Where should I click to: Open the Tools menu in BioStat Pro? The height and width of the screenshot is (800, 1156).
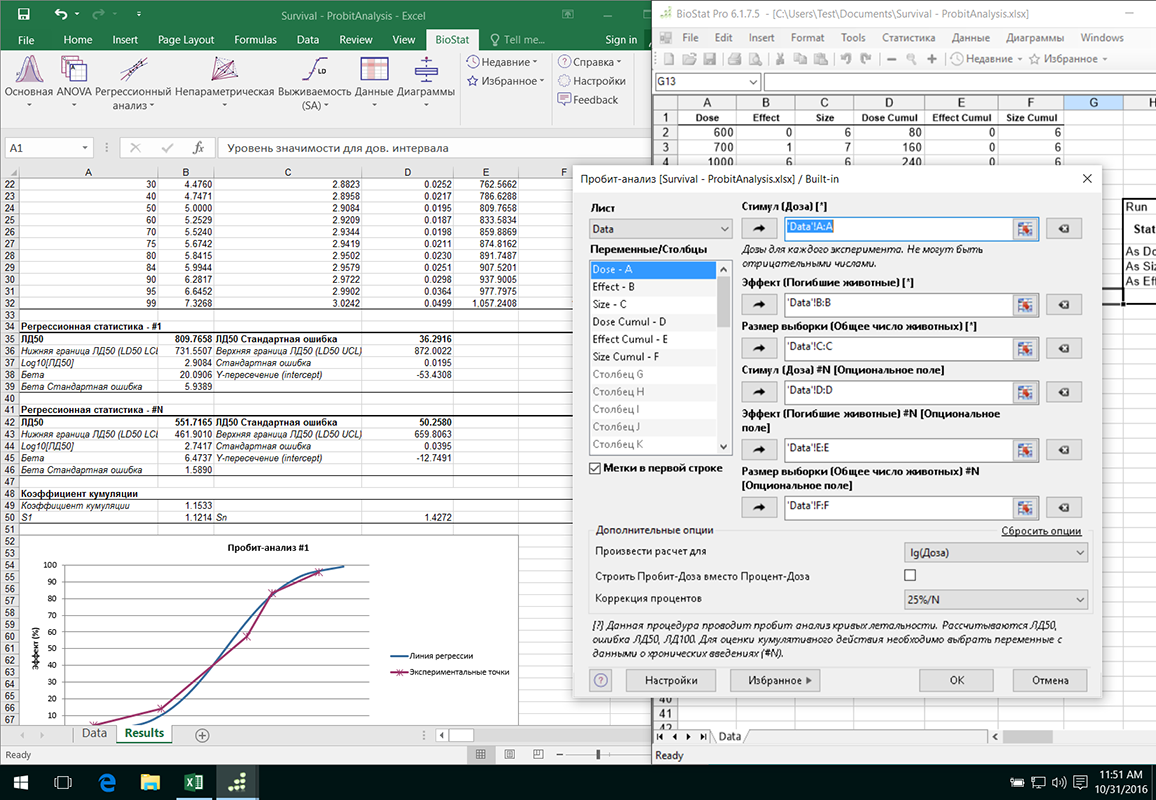[x=853, y=38]
